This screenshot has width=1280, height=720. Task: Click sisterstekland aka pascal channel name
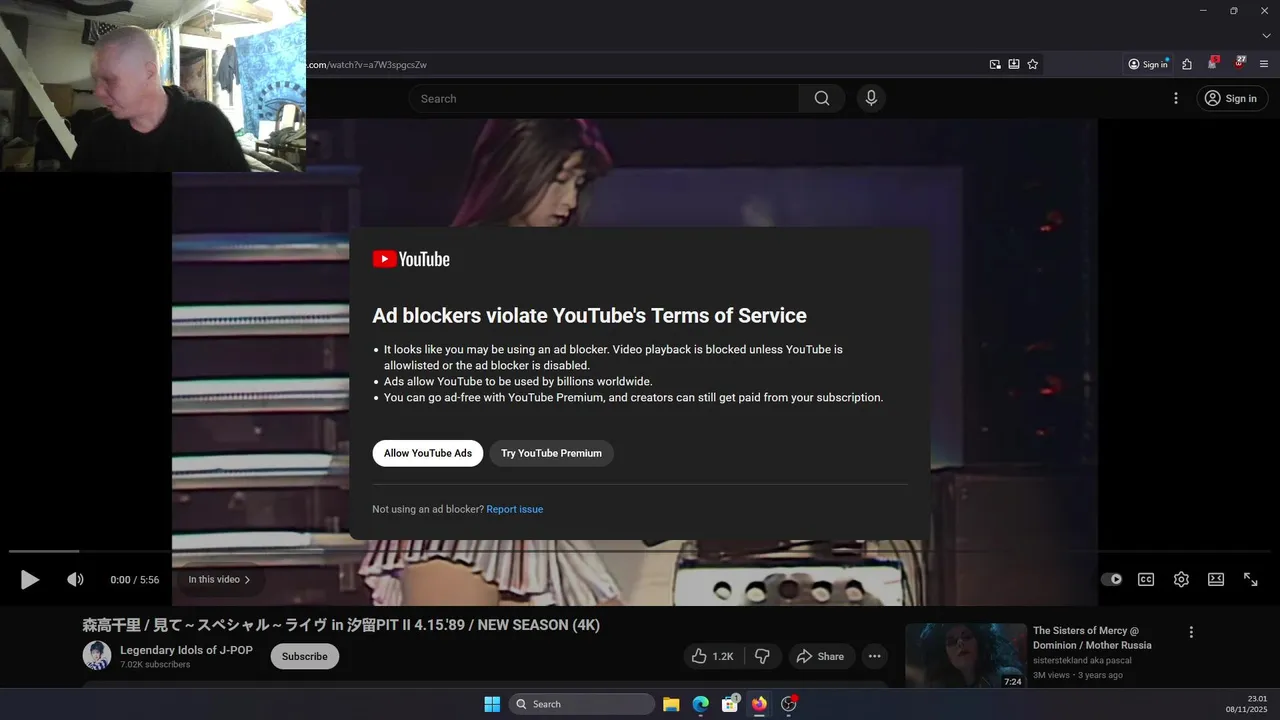(1082, 661)
